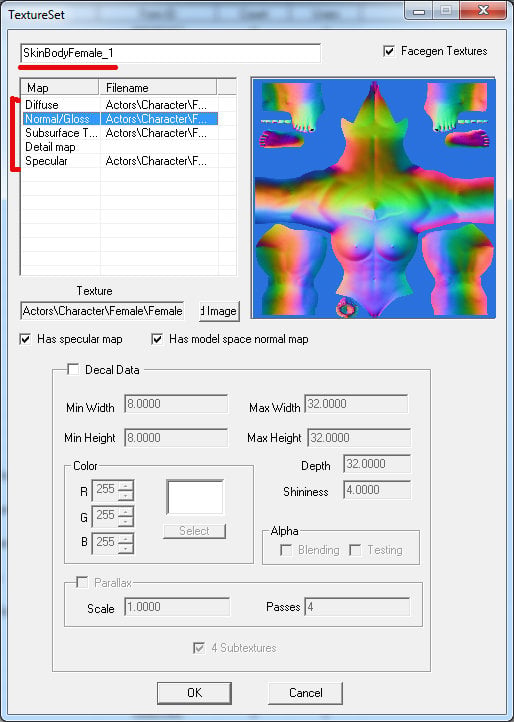Click the Map column header
Viewport: 514px width, 722px height.
[x=60, y=87]
